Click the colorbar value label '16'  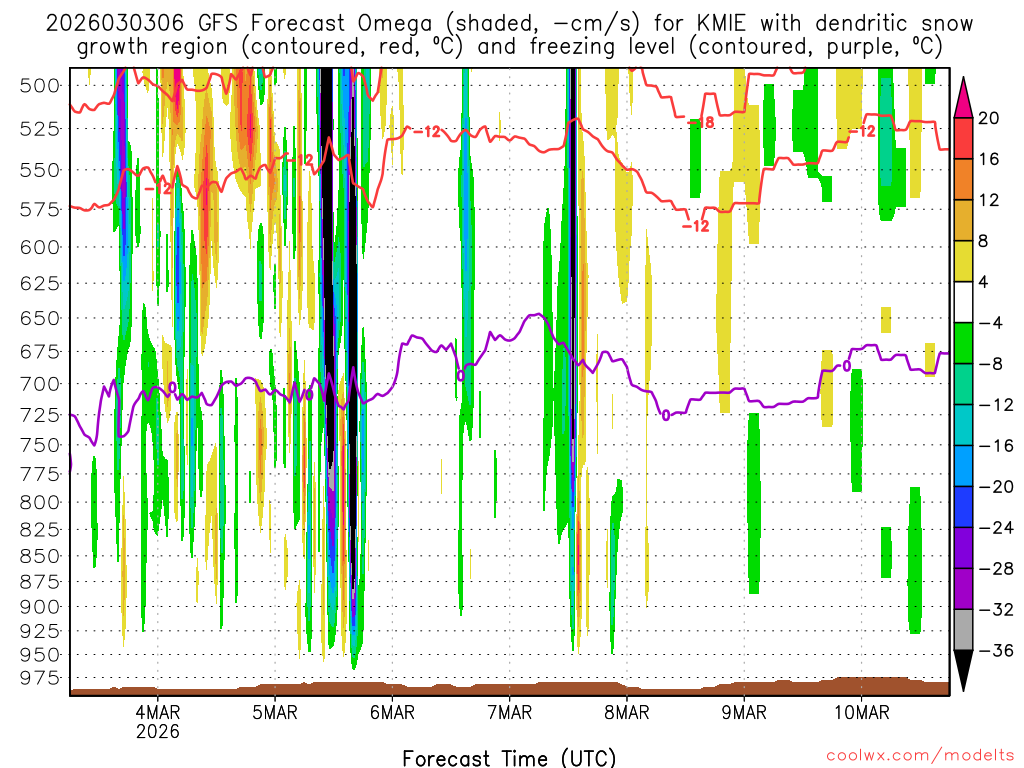pos(989,159)
